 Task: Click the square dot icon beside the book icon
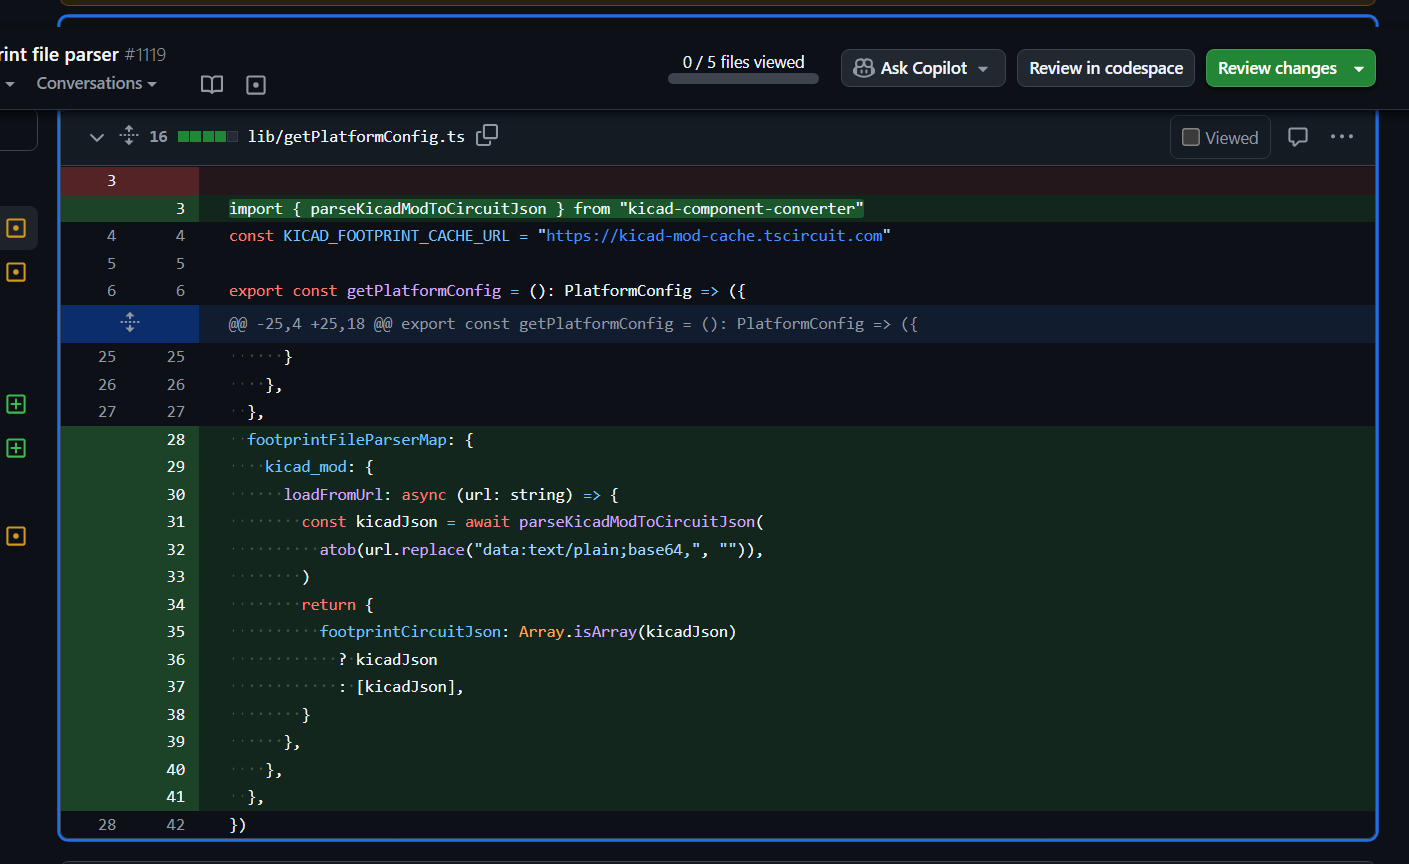coord(256,85)
